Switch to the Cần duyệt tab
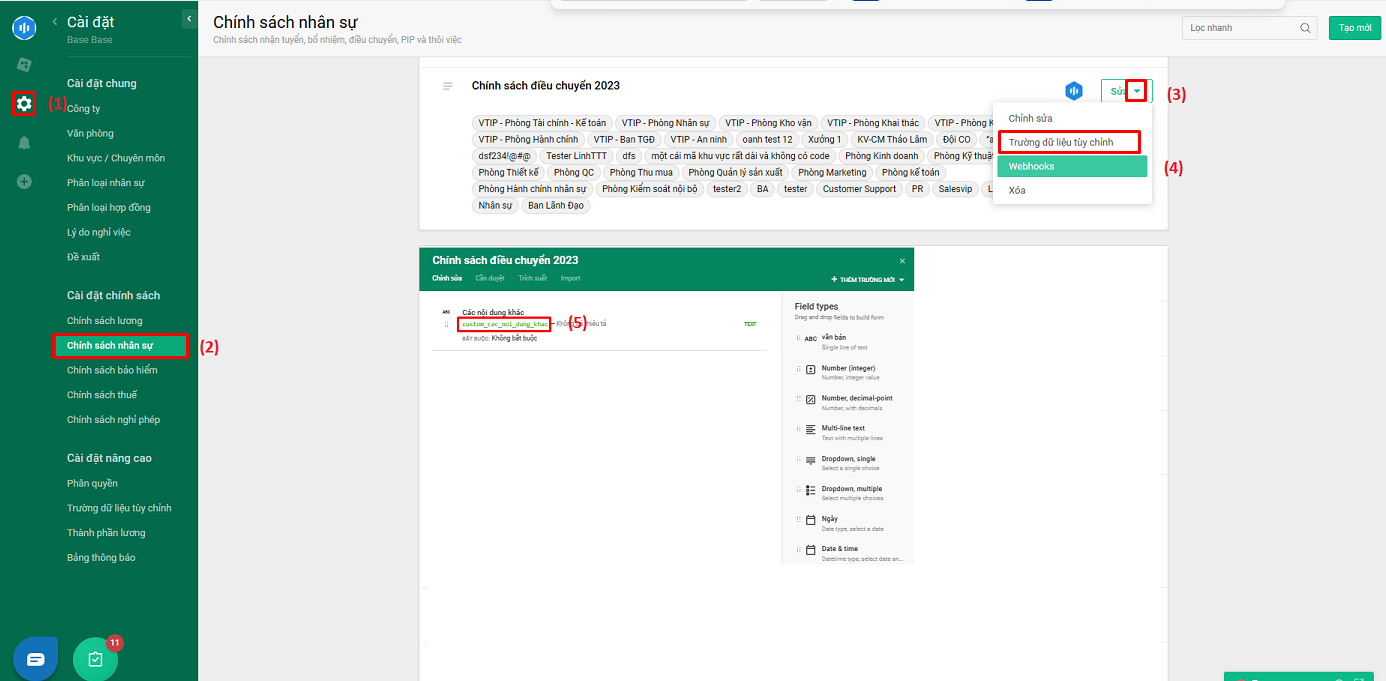The image size is (1386, 681). [490, 278]
